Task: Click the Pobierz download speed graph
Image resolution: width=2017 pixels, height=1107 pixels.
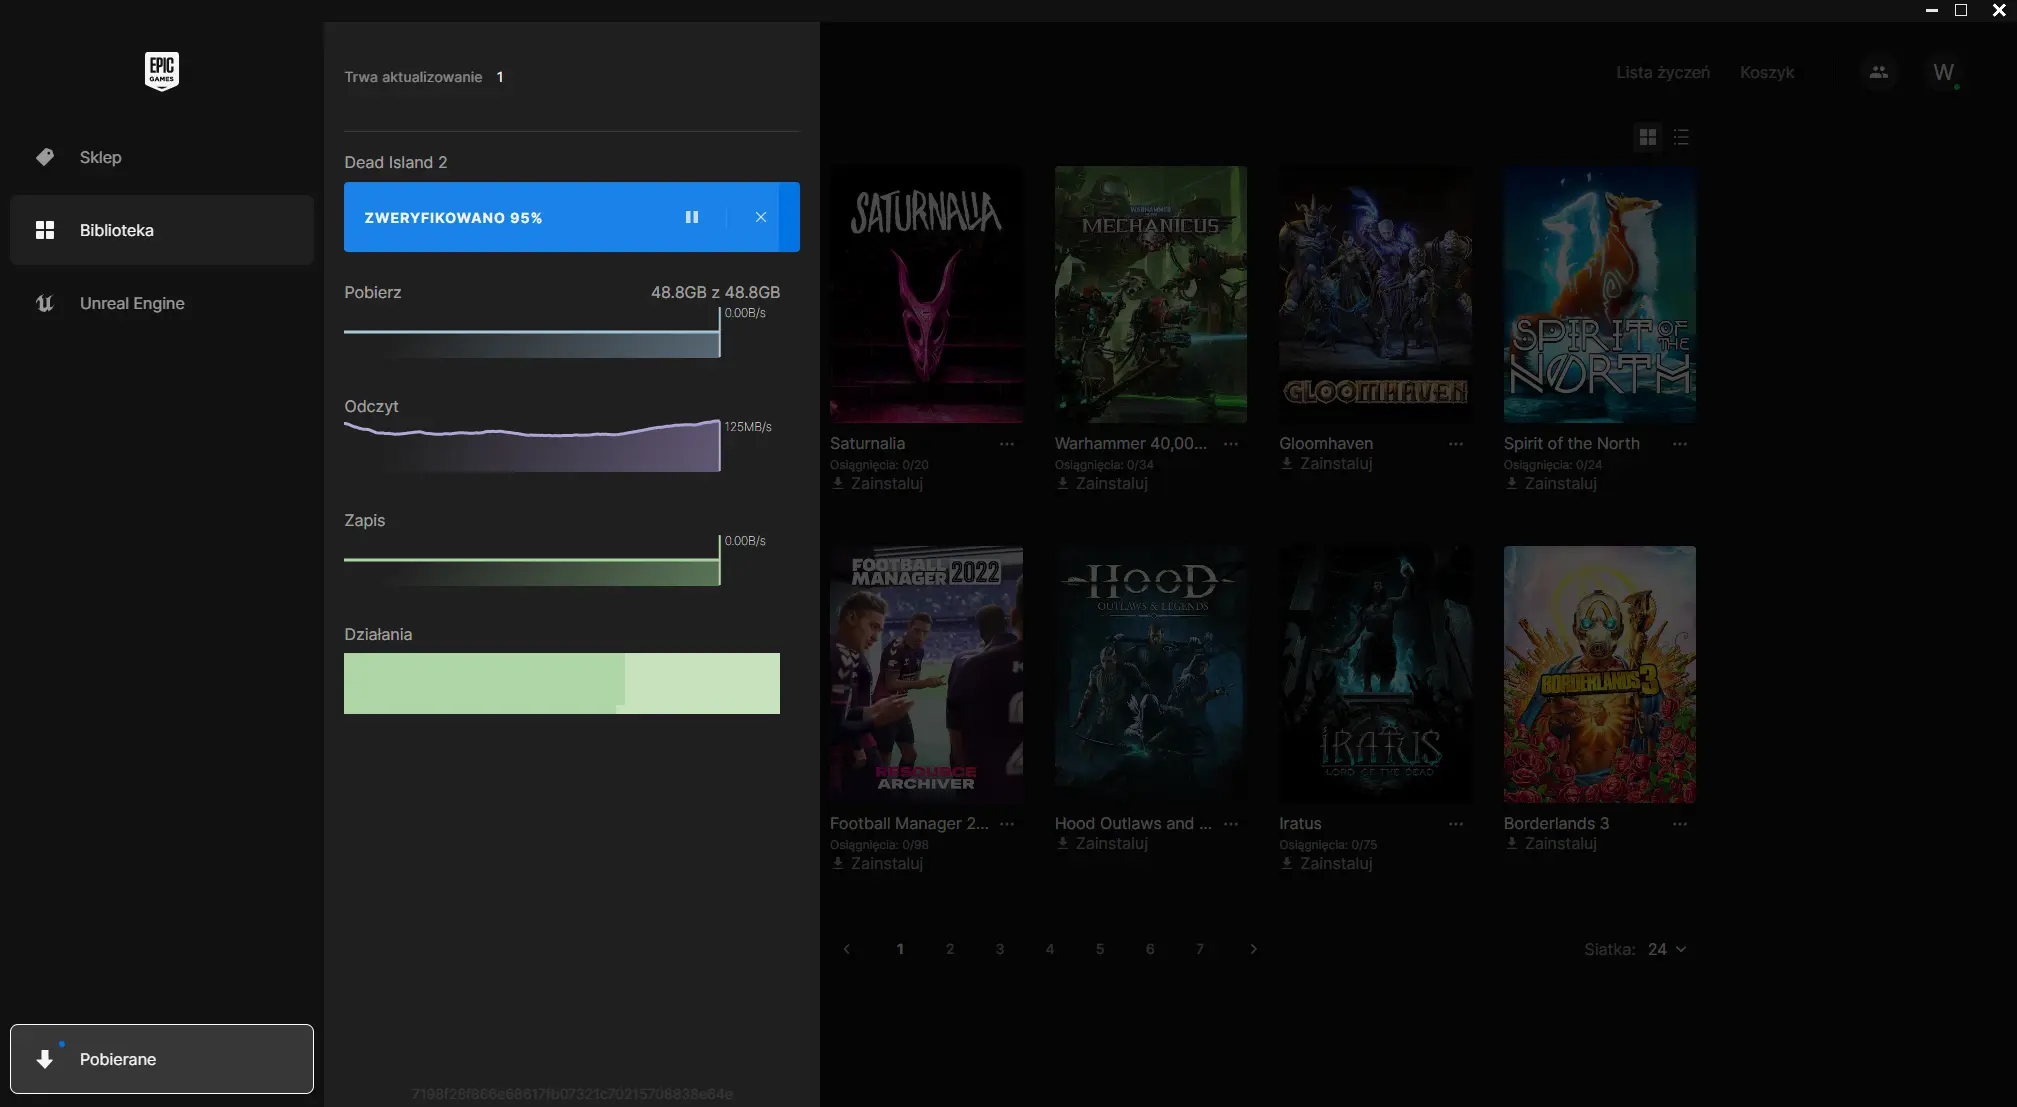Action: pos(532,332)
